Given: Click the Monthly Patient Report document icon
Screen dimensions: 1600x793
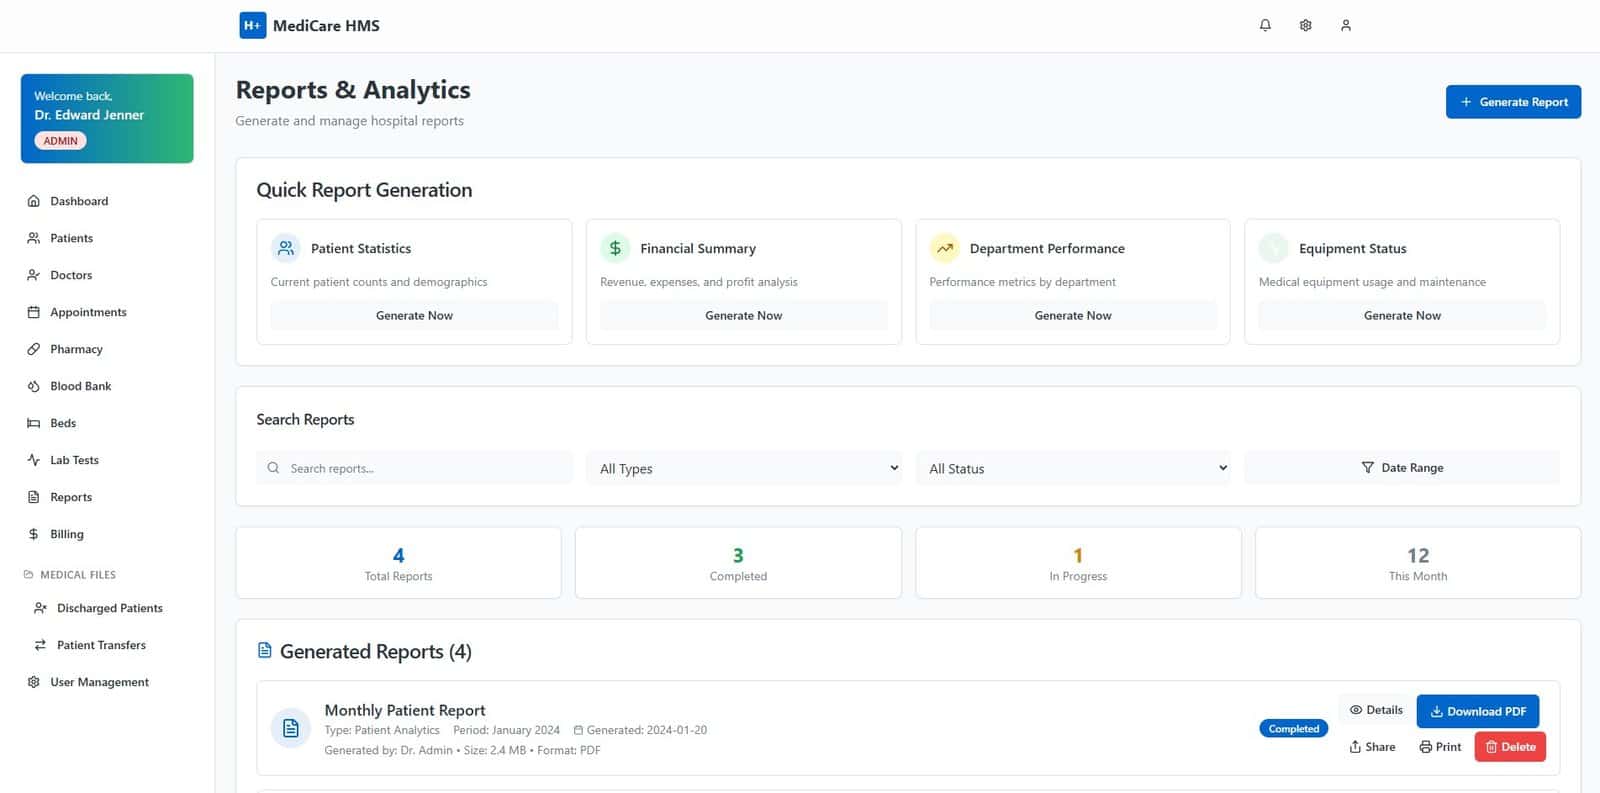Looking at the screenshot, I should tap(291, 728).
